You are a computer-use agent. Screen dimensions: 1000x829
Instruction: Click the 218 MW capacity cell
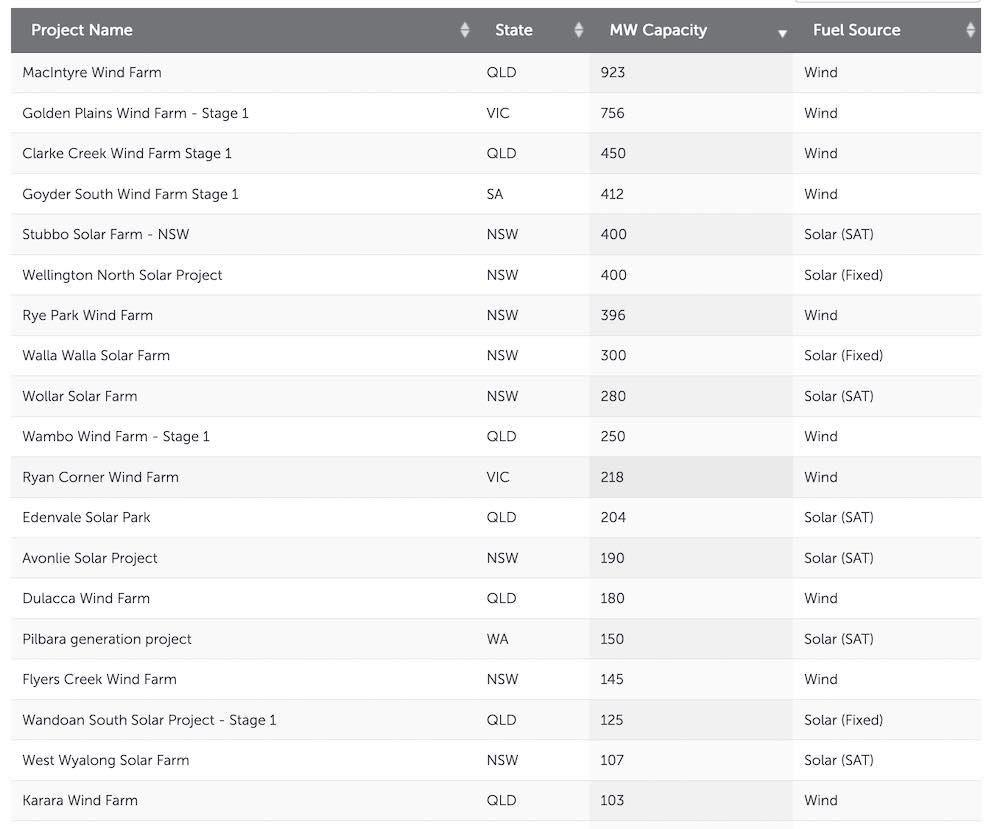691,478
